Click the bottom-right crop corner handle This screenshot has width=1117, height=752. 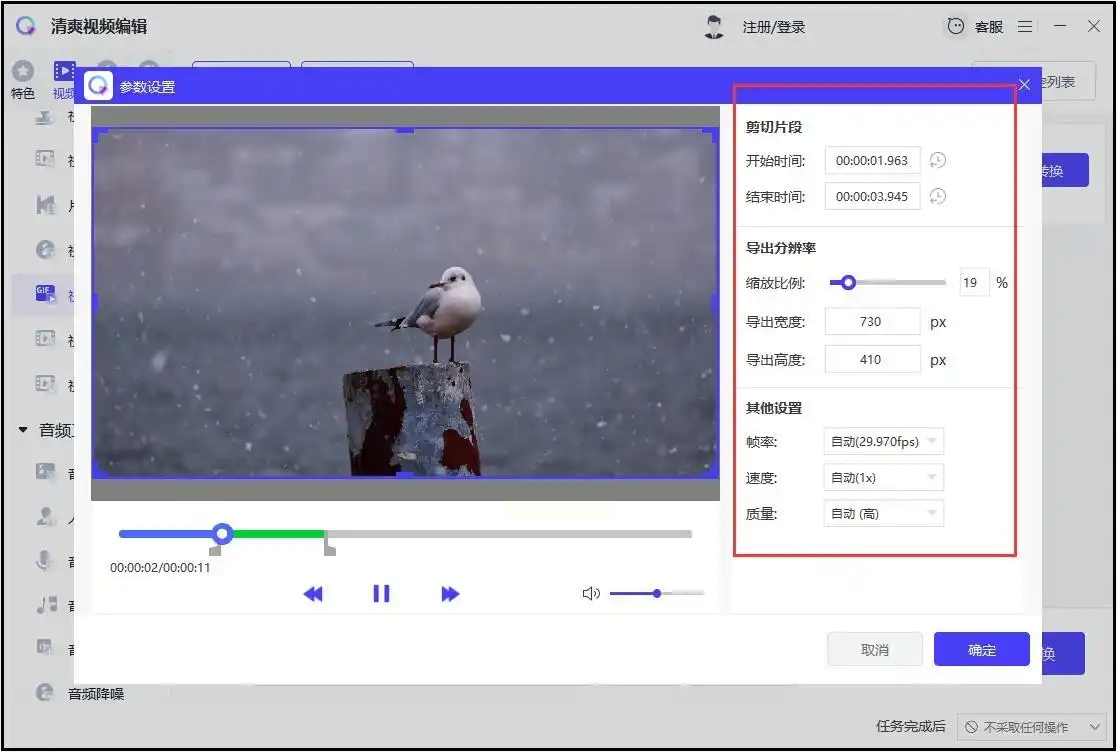[x=710, y=471]
